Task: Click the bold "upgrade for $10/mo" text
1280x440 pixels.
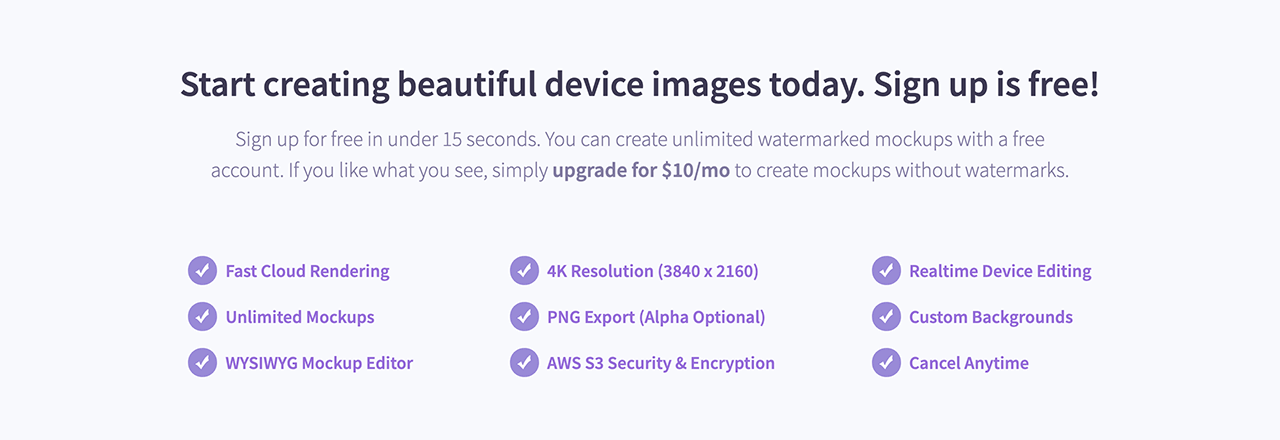Action: [x=641, y=170]
